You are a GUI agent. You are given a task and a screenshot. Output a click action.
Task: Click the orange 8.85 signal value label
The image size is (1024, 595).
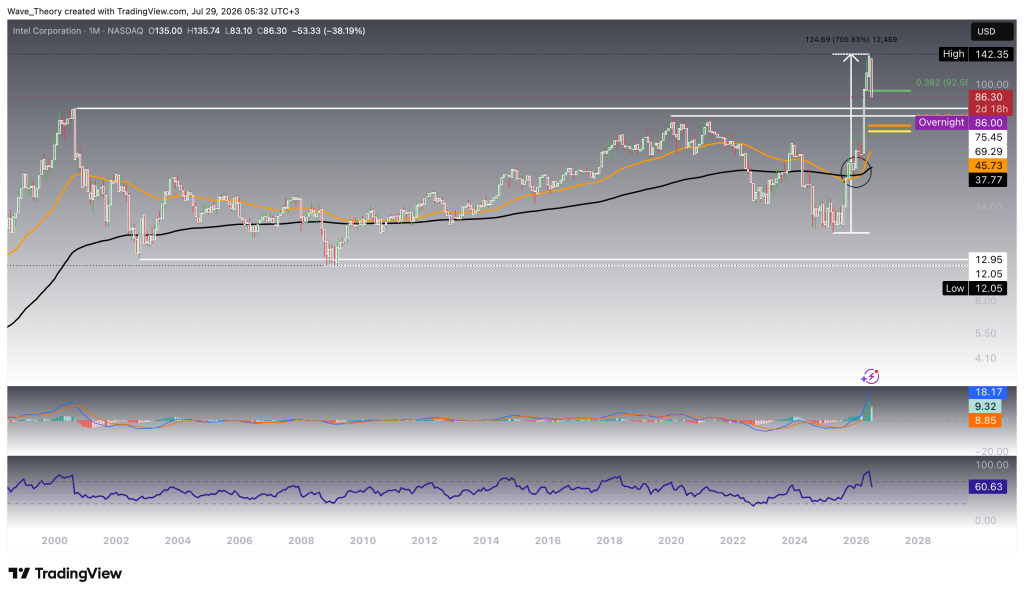coord(985,421)
